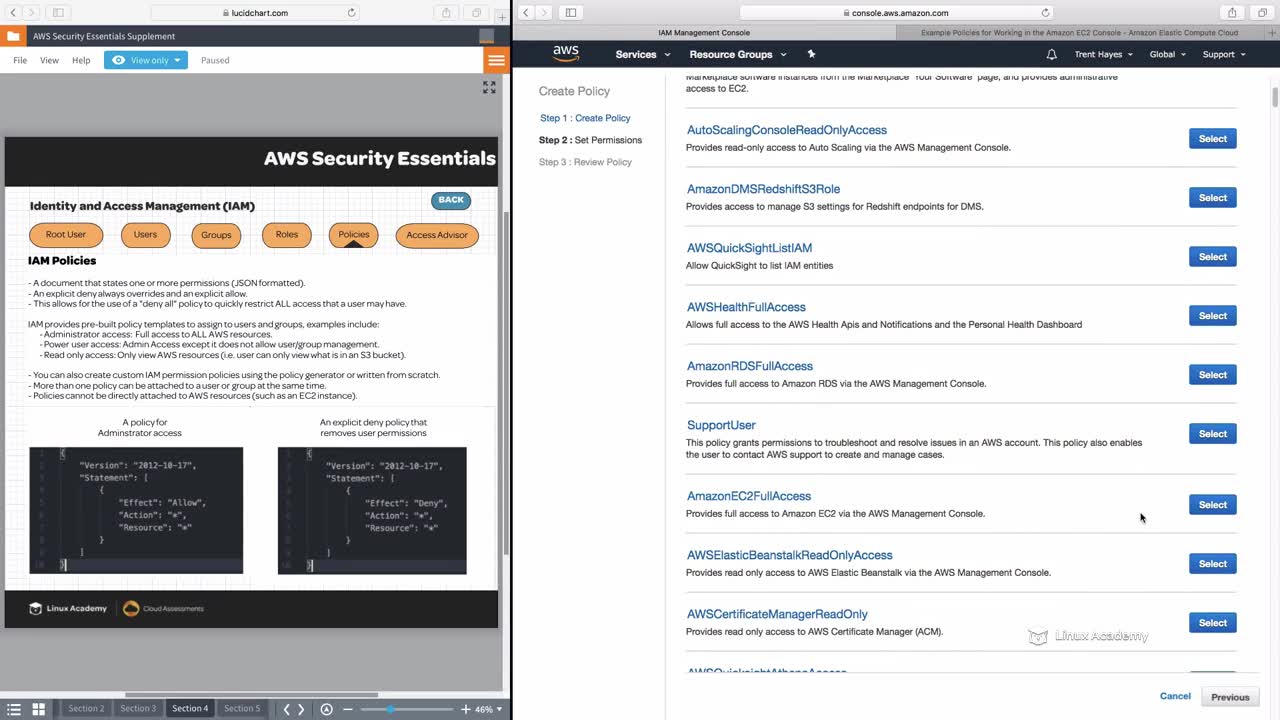Cancel the Create Policy wizard
Viewport: 1280px width, 720px height.
click(x=1175, y=696)
